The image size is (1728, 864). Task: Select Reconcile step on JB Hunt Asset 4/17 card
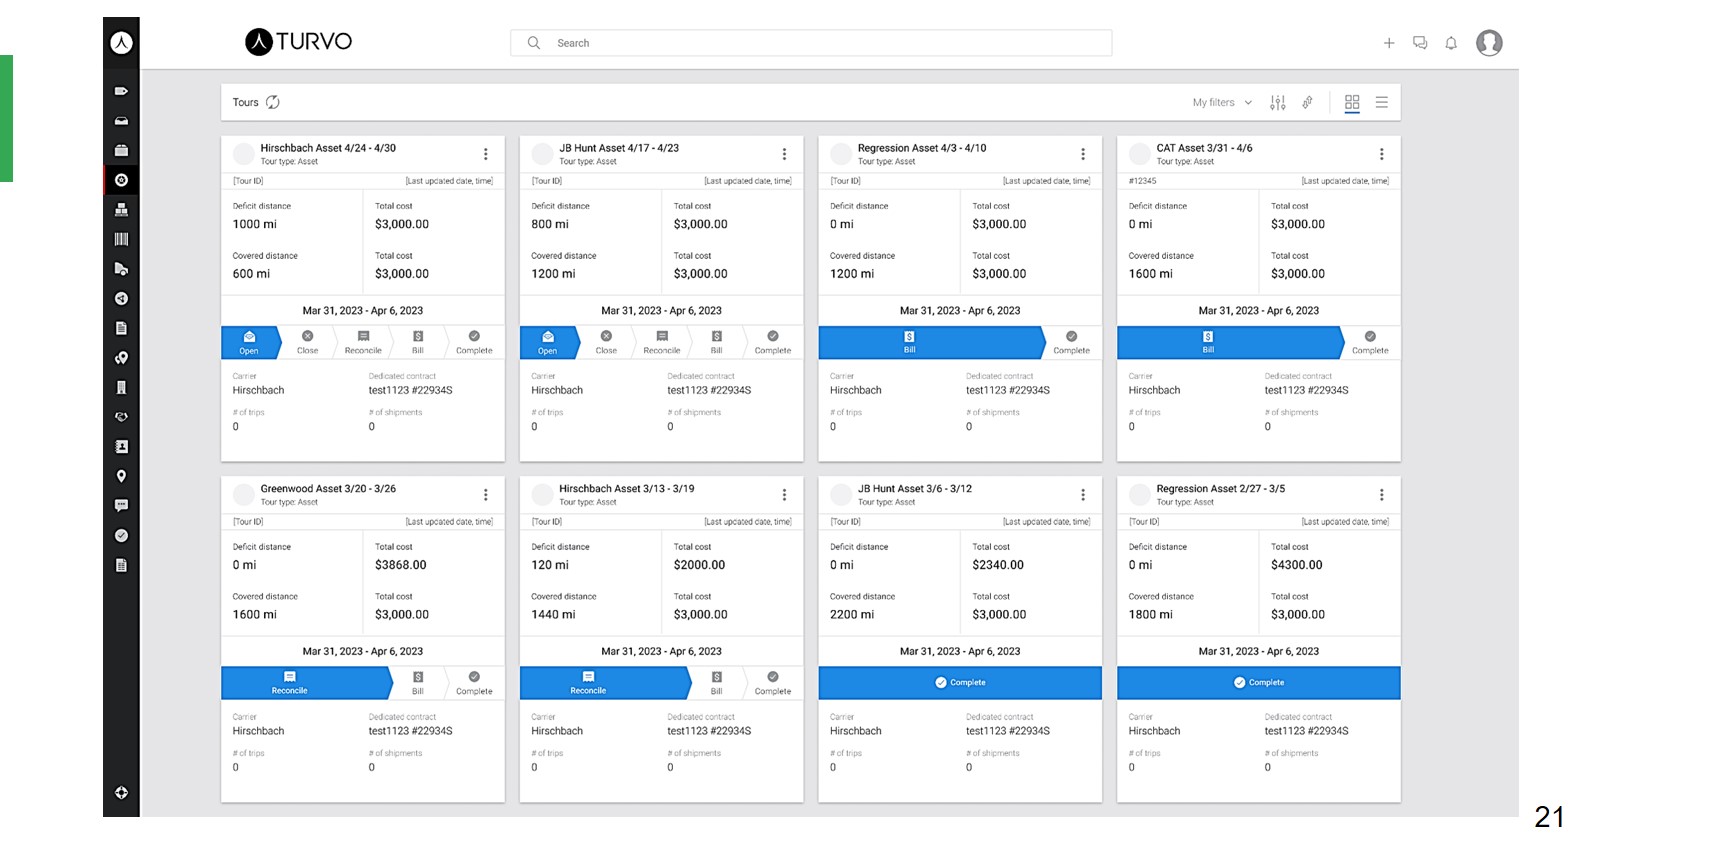(662, 342)
